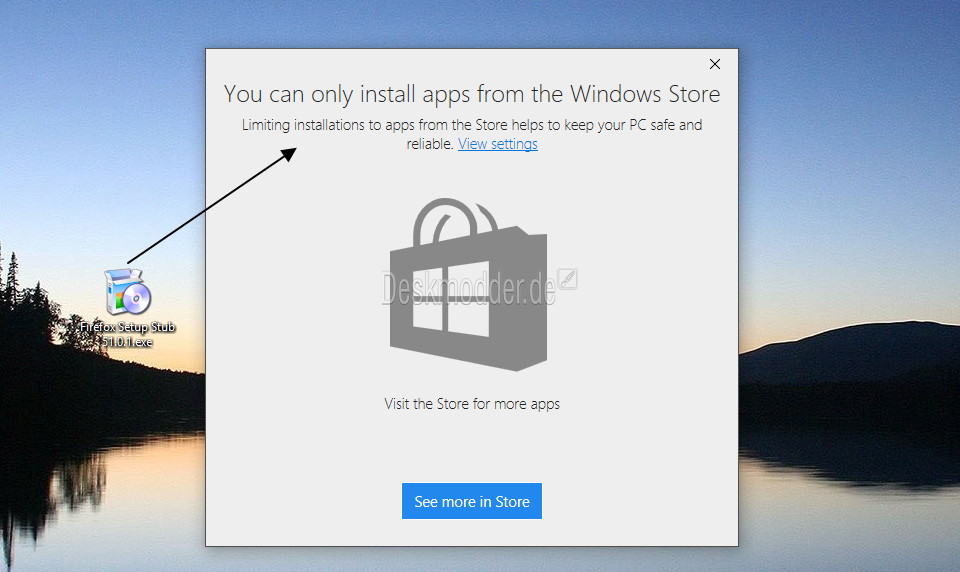
Task: Click the Firefox Setup Stub 51.0.1.exe filename label
Action: [127, 334]
